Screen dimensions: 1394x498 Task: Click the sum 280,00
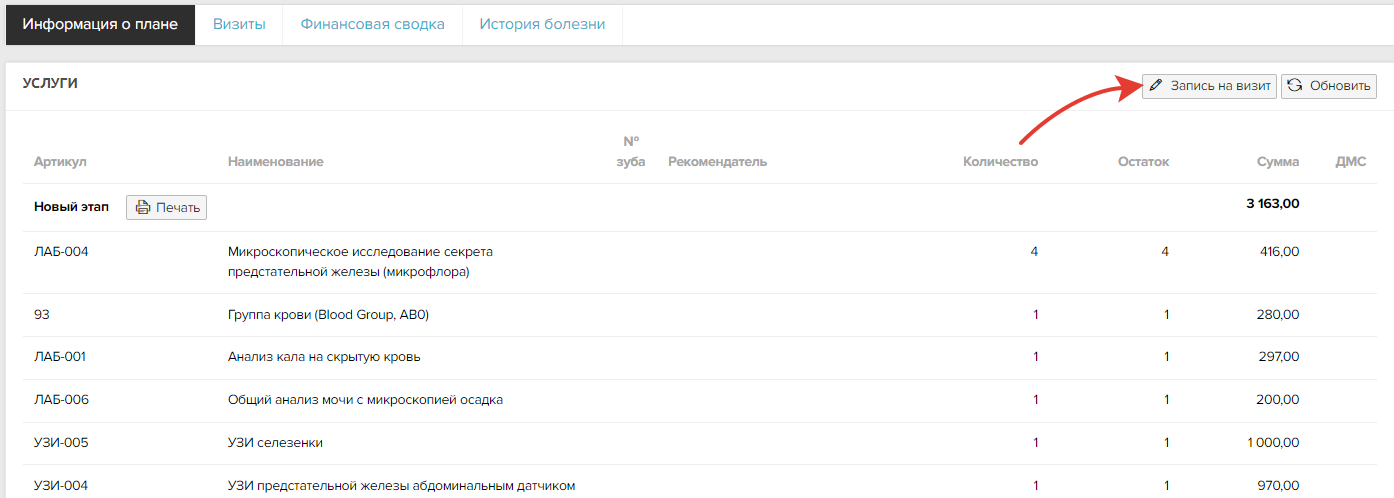(x=1279, y=314)
